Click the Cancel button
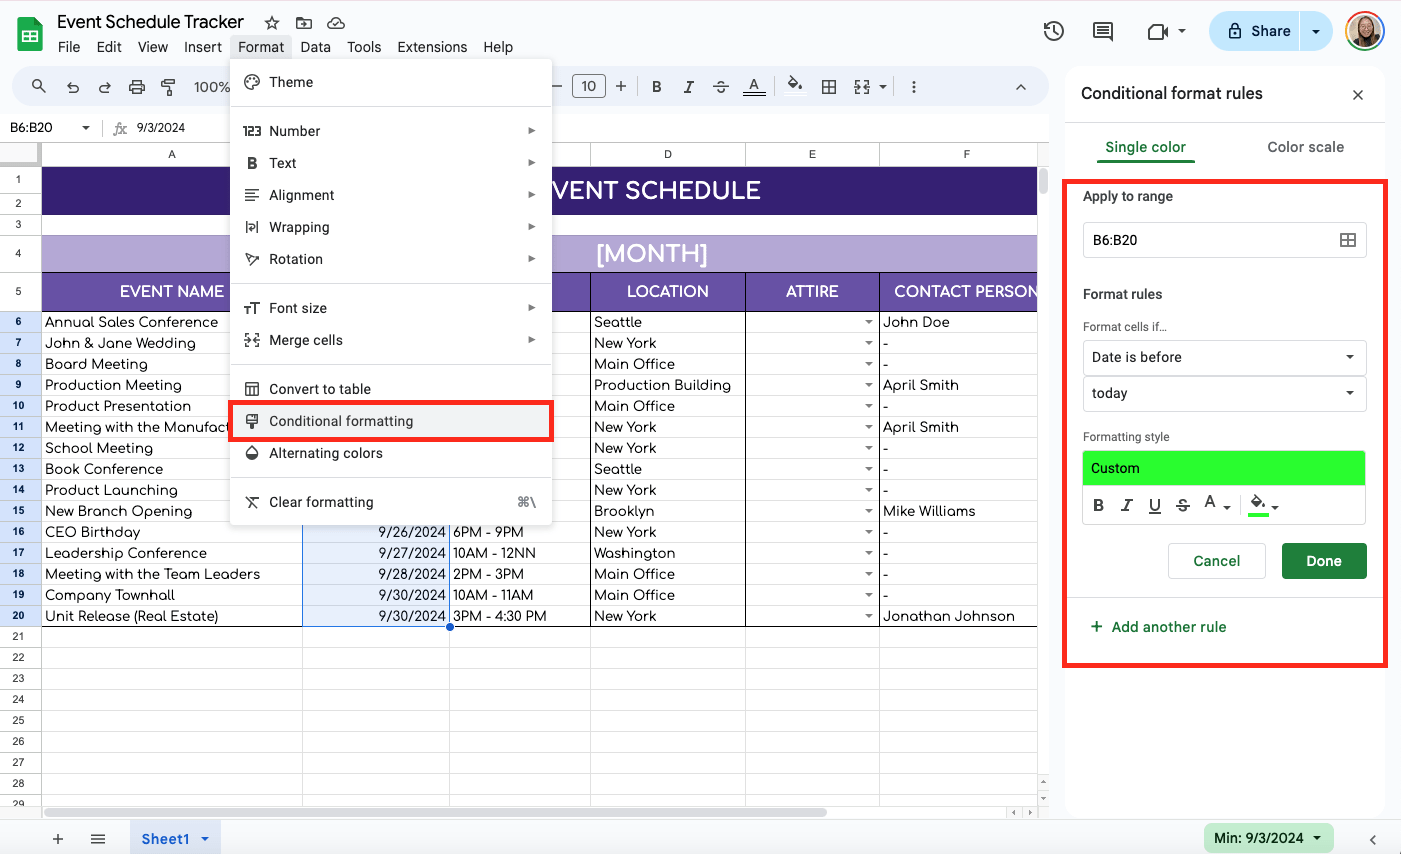Viewport: 1401px width, 854px height. click(1217, 561)
